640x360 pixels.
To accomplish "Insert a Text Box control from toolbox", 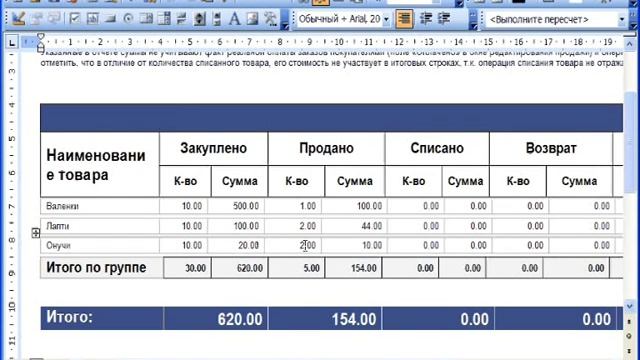I will 93,19.
